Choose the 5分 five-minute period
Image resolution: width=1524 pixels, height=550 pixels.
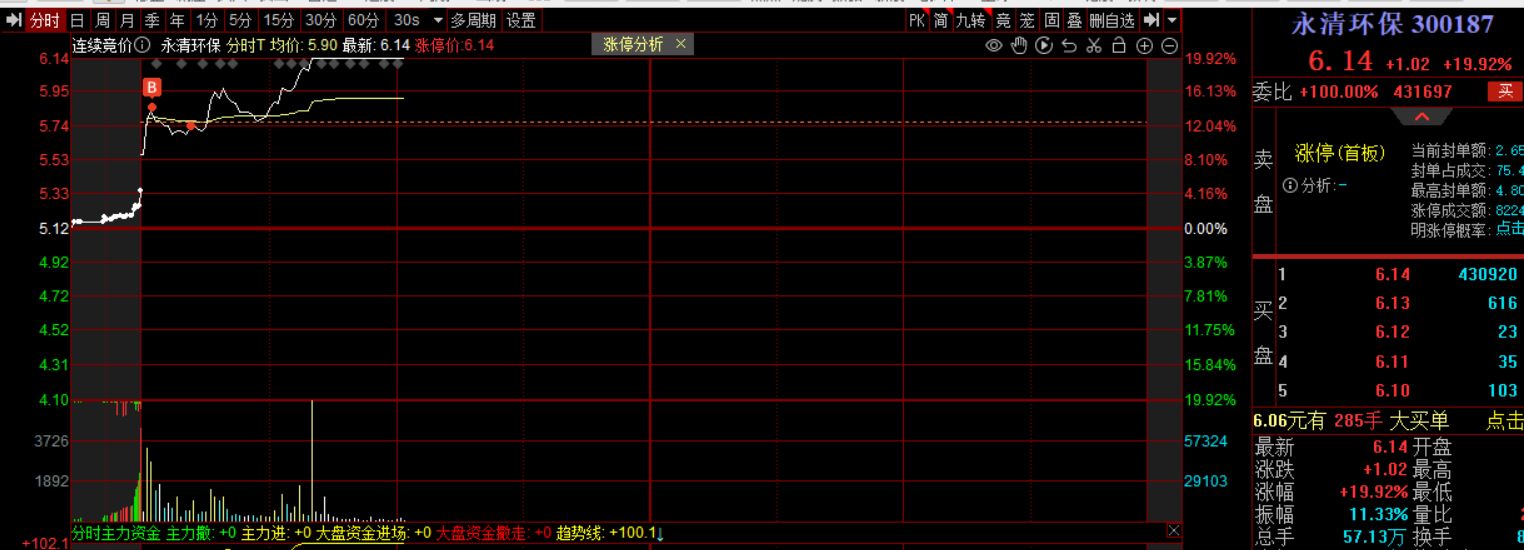(x=240, y=20)
